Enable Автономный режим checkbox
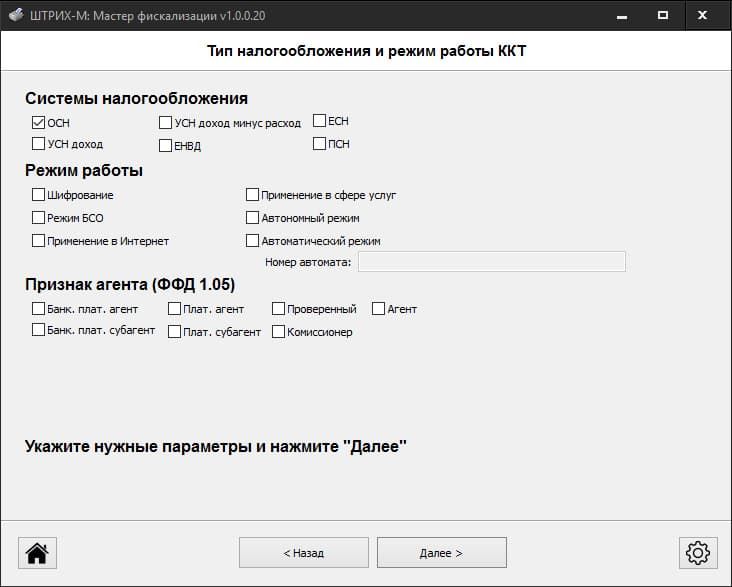The image size is (732, 587). (252, 217)
